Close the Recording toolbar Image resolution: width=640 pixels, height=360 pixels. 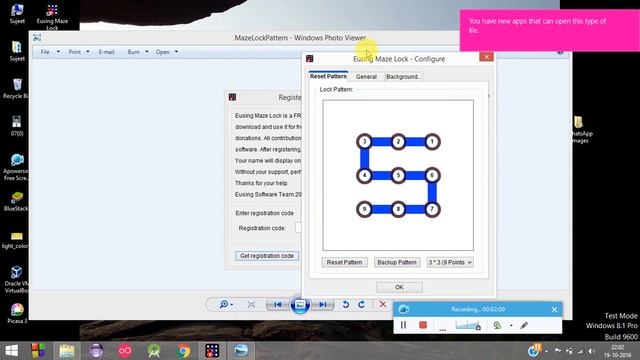pyautogui.click(x=554, y=309)
